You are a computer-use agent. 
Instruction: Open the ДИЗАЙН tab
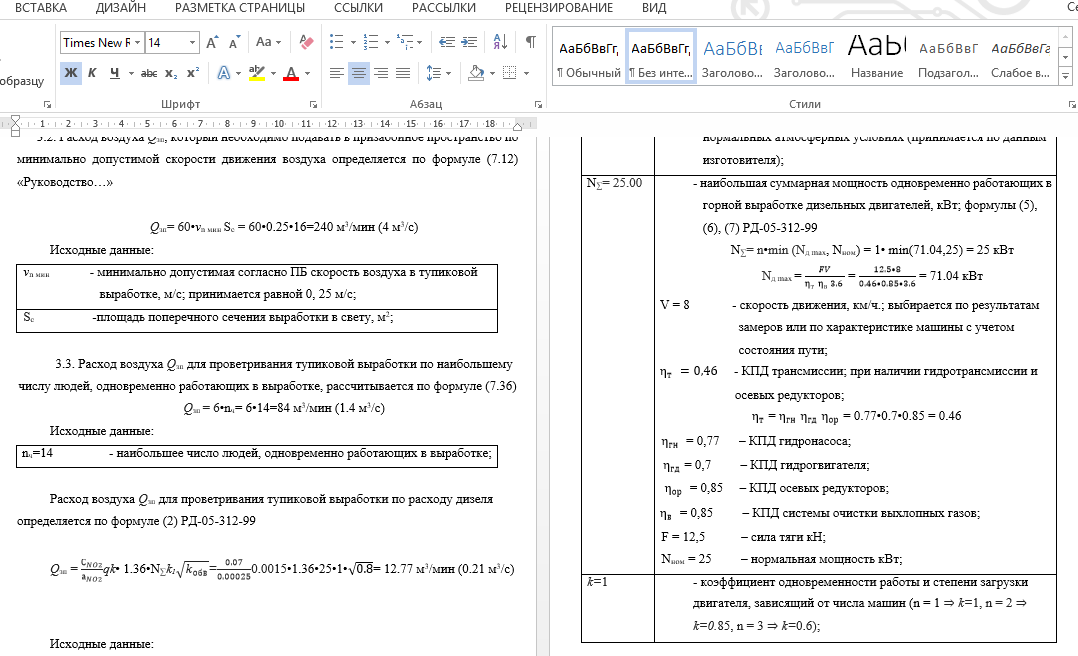click(x=120, y=8)
